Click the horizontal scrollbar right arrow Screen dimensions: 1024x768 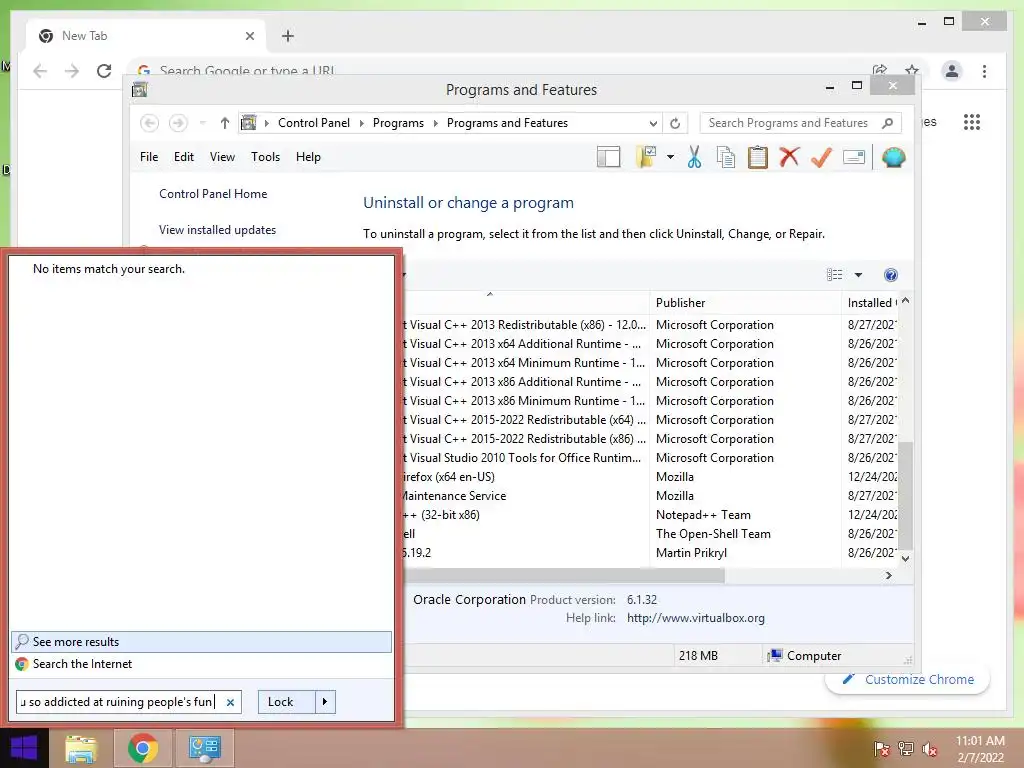[888, 575]
